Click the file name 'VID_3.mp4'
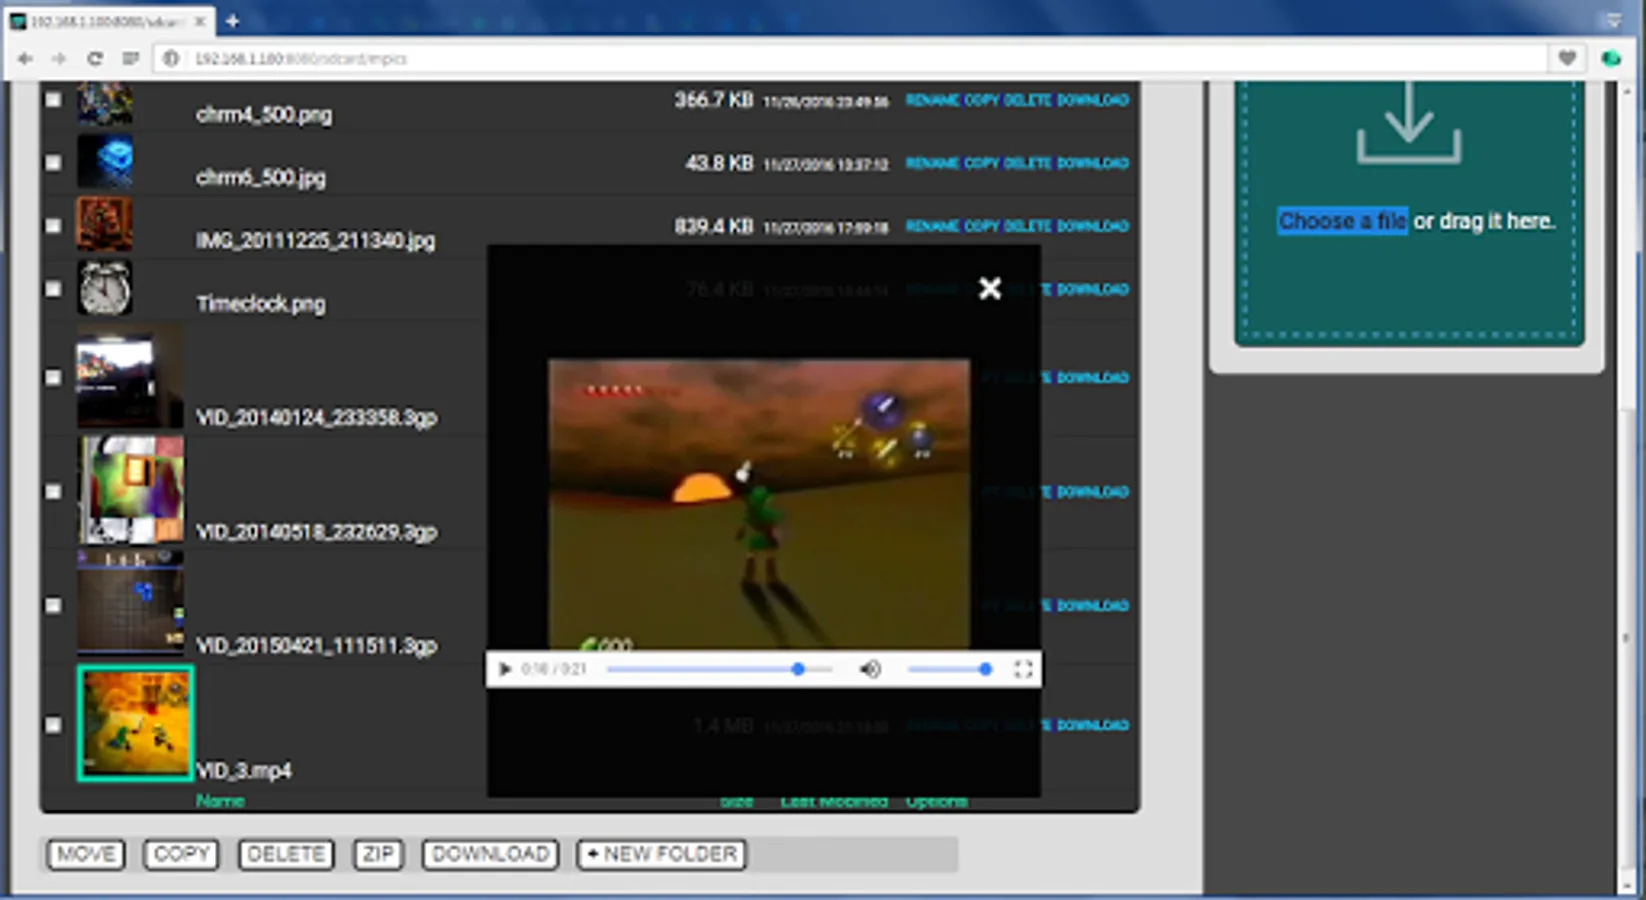The height and width of the screenshot is (900, 1646). (x=244, y=770)
